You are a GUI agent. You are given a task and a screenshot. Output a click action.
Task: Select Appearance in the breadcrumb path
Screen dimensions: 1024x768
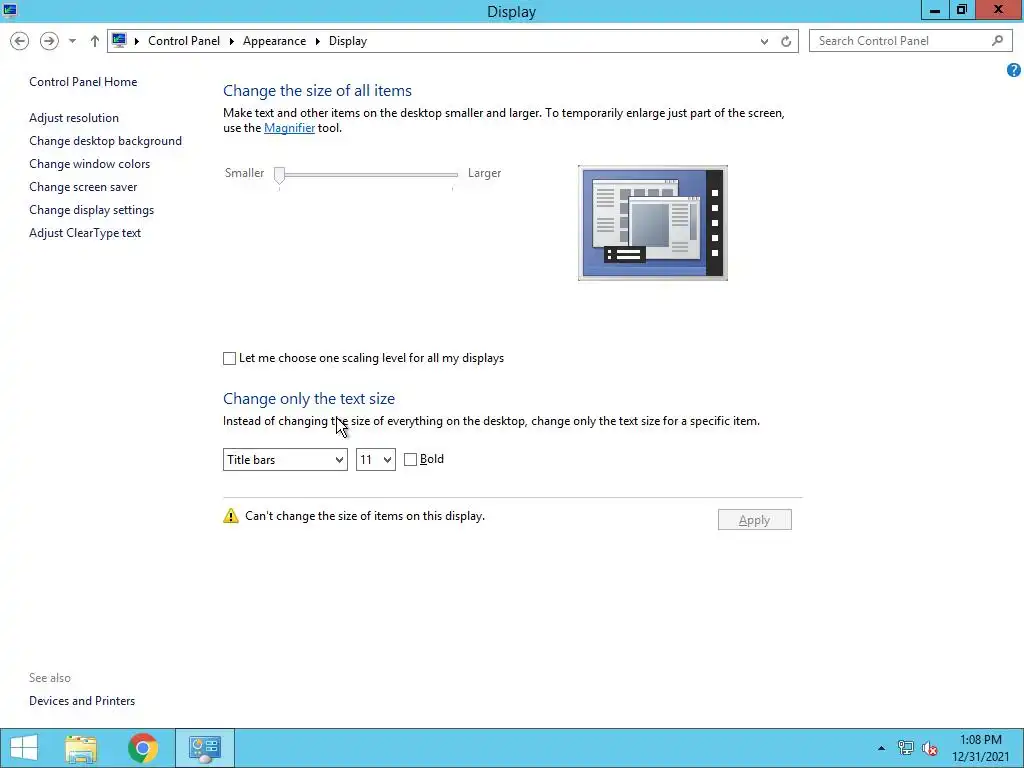[x=274, y=40]
